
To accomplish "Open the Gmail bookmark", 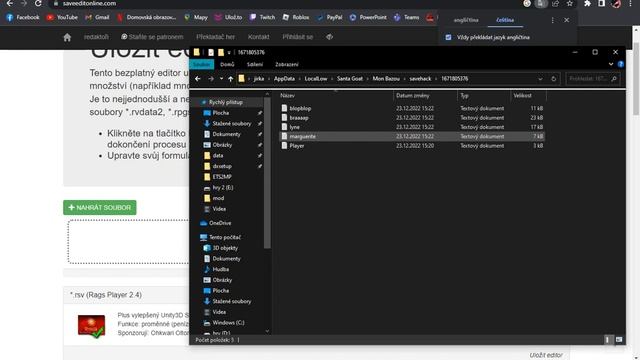I will click(x=97, y=17).
